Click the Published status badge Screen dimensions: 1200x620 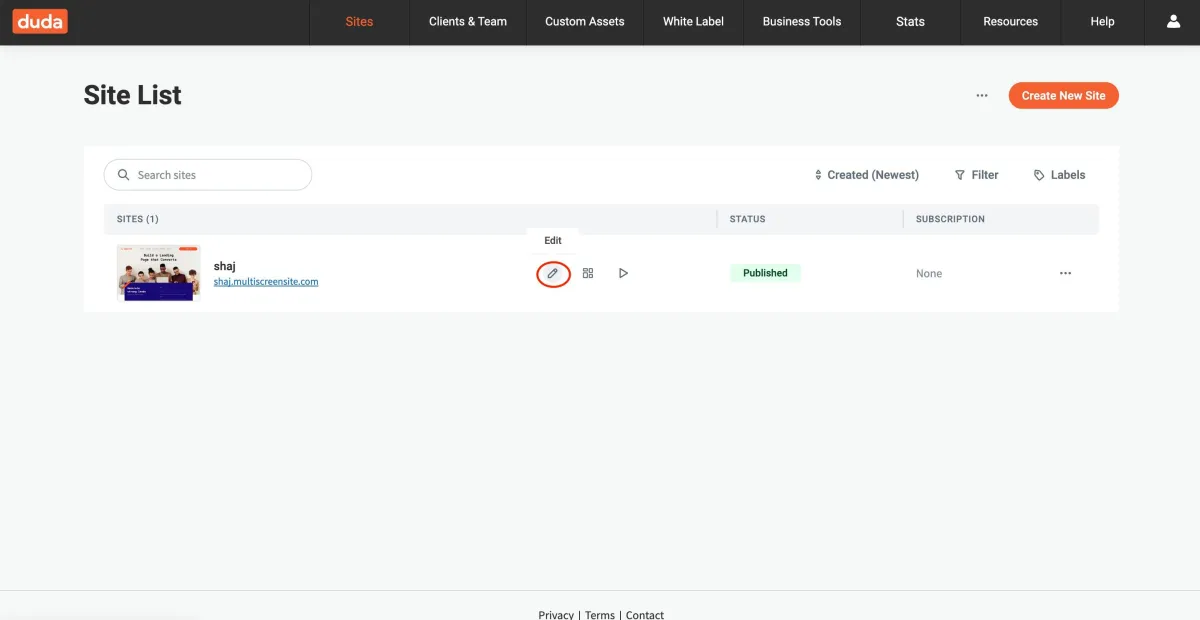[x=765, y=273]
